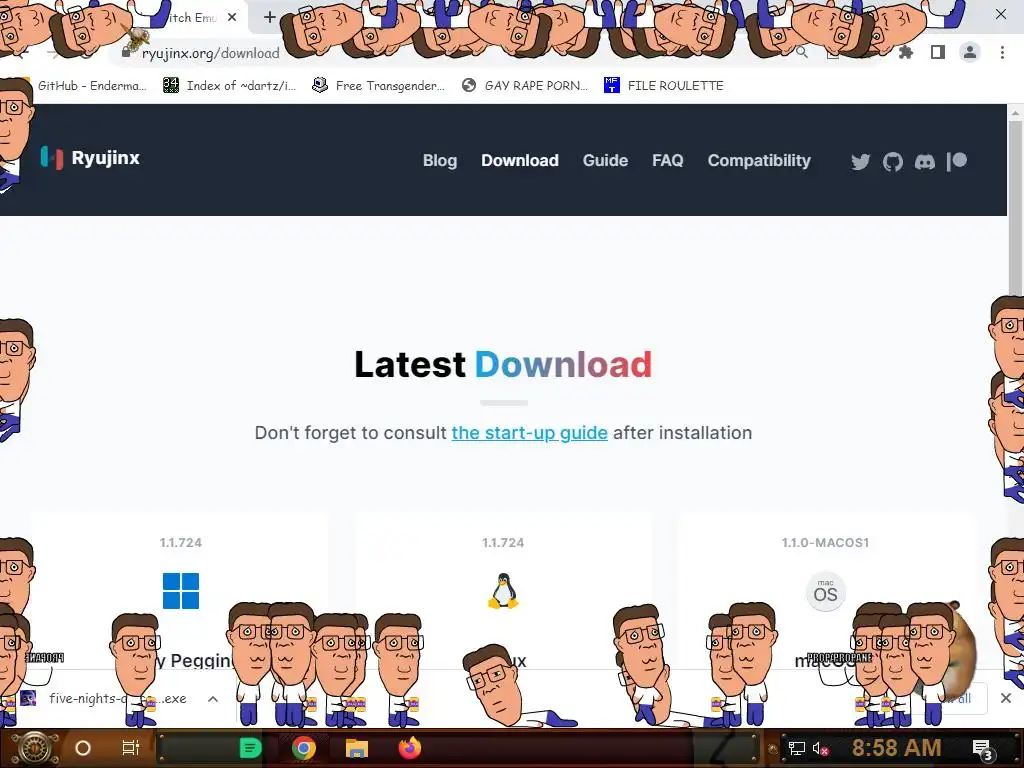Viewport: 1024px width, 768px height.
Task: Open the Download nav item
Action: pos(520,161)
